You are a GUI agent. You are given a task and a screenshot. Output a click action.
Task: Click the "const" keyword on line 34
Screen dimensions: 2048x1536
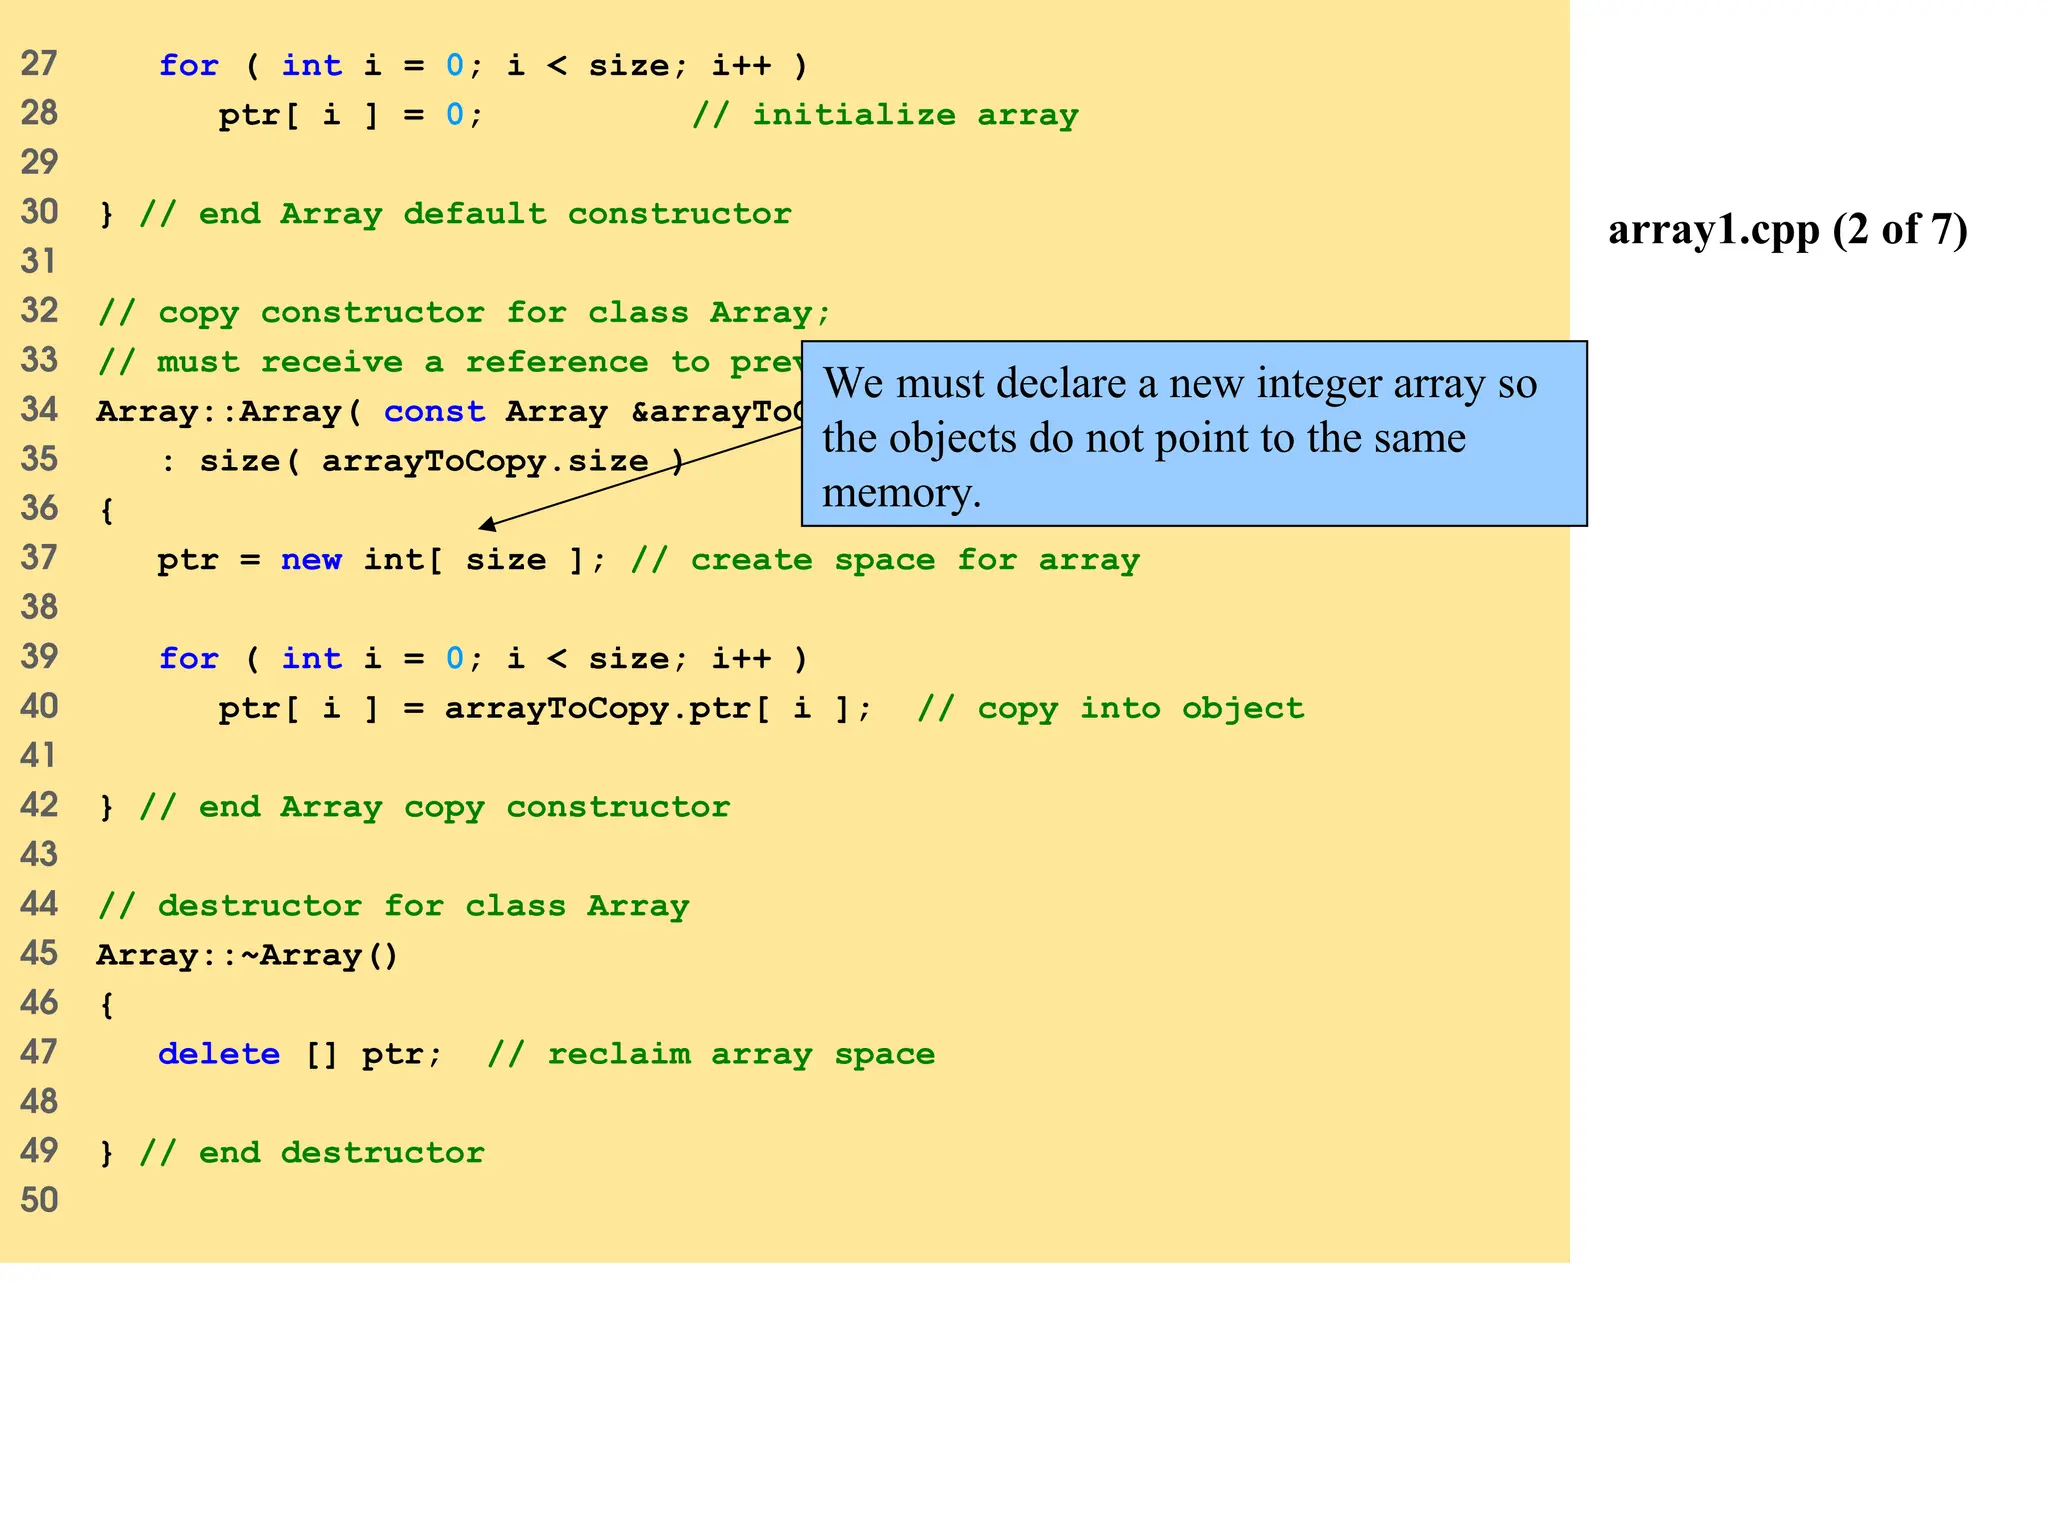point(434,411)
